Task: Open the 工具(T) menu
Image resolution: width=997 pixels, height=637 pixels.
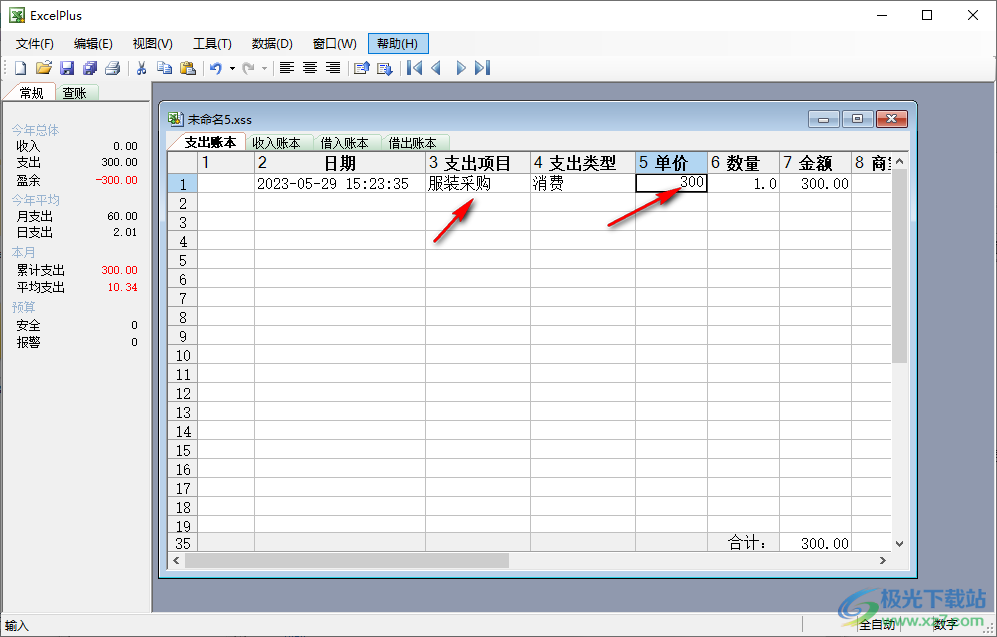Action: pos(212,44)
